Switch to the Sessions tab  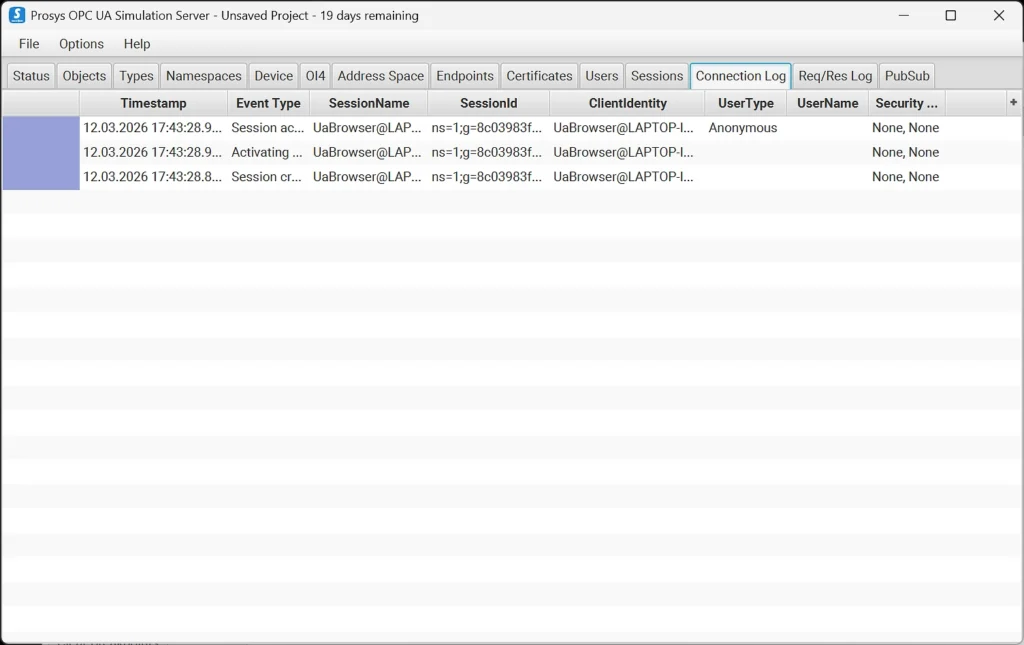657,76
